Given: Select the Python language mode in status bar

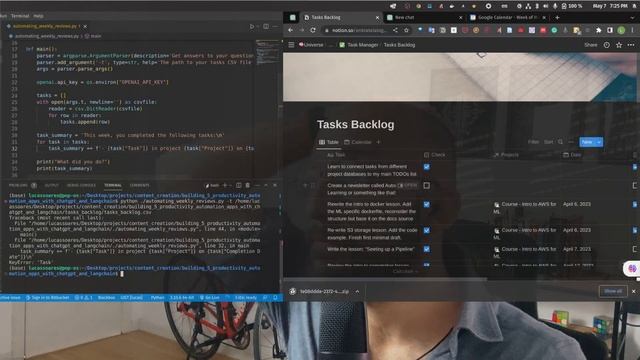Looking at the screenshot, I should pos(157,298).
